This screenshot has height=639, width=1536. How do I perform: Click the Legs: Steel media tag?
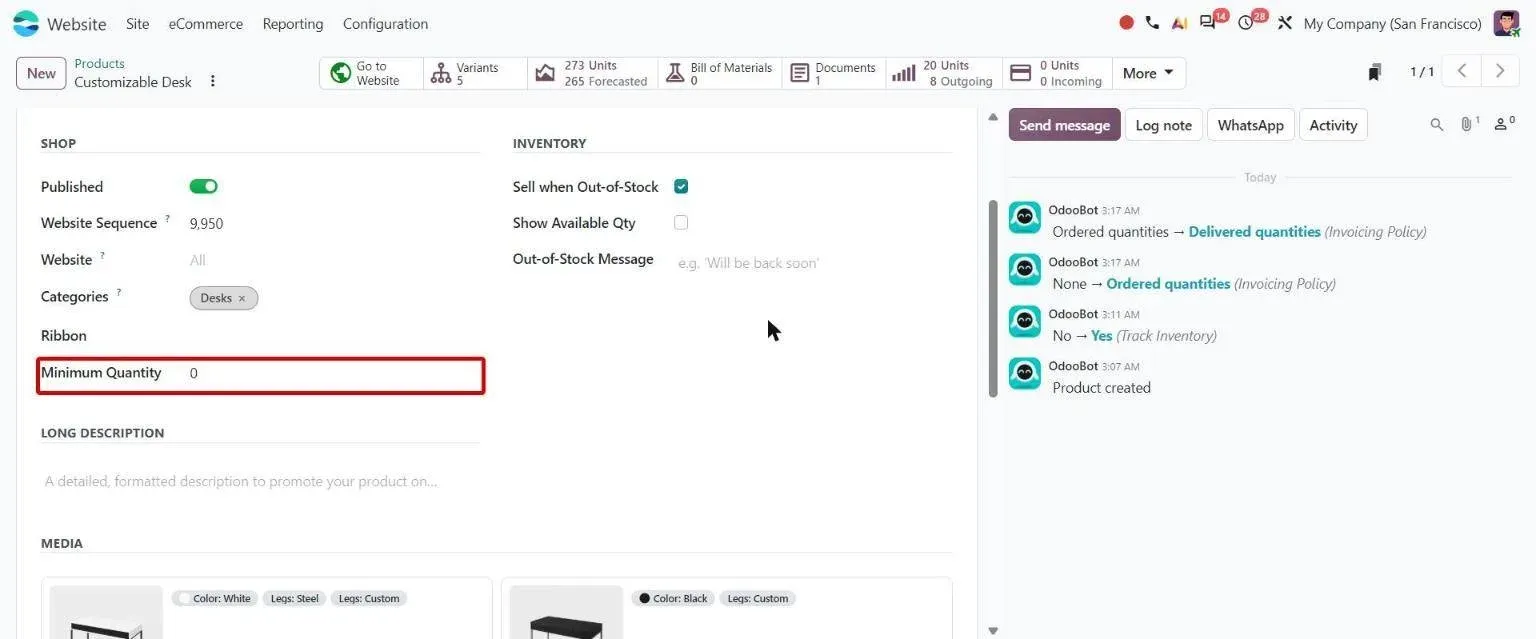pos(294,598)
